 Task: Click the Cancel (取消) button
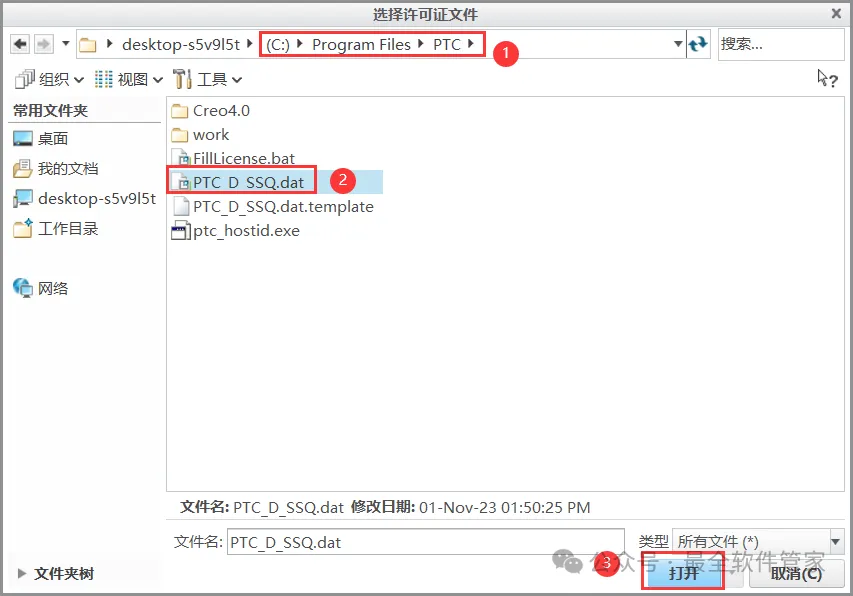point(796,574)
